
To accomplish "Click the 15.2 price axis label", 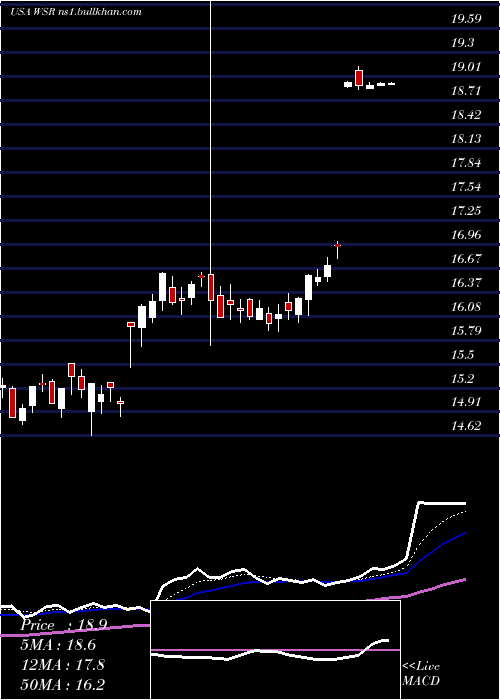I will [463, 379].
